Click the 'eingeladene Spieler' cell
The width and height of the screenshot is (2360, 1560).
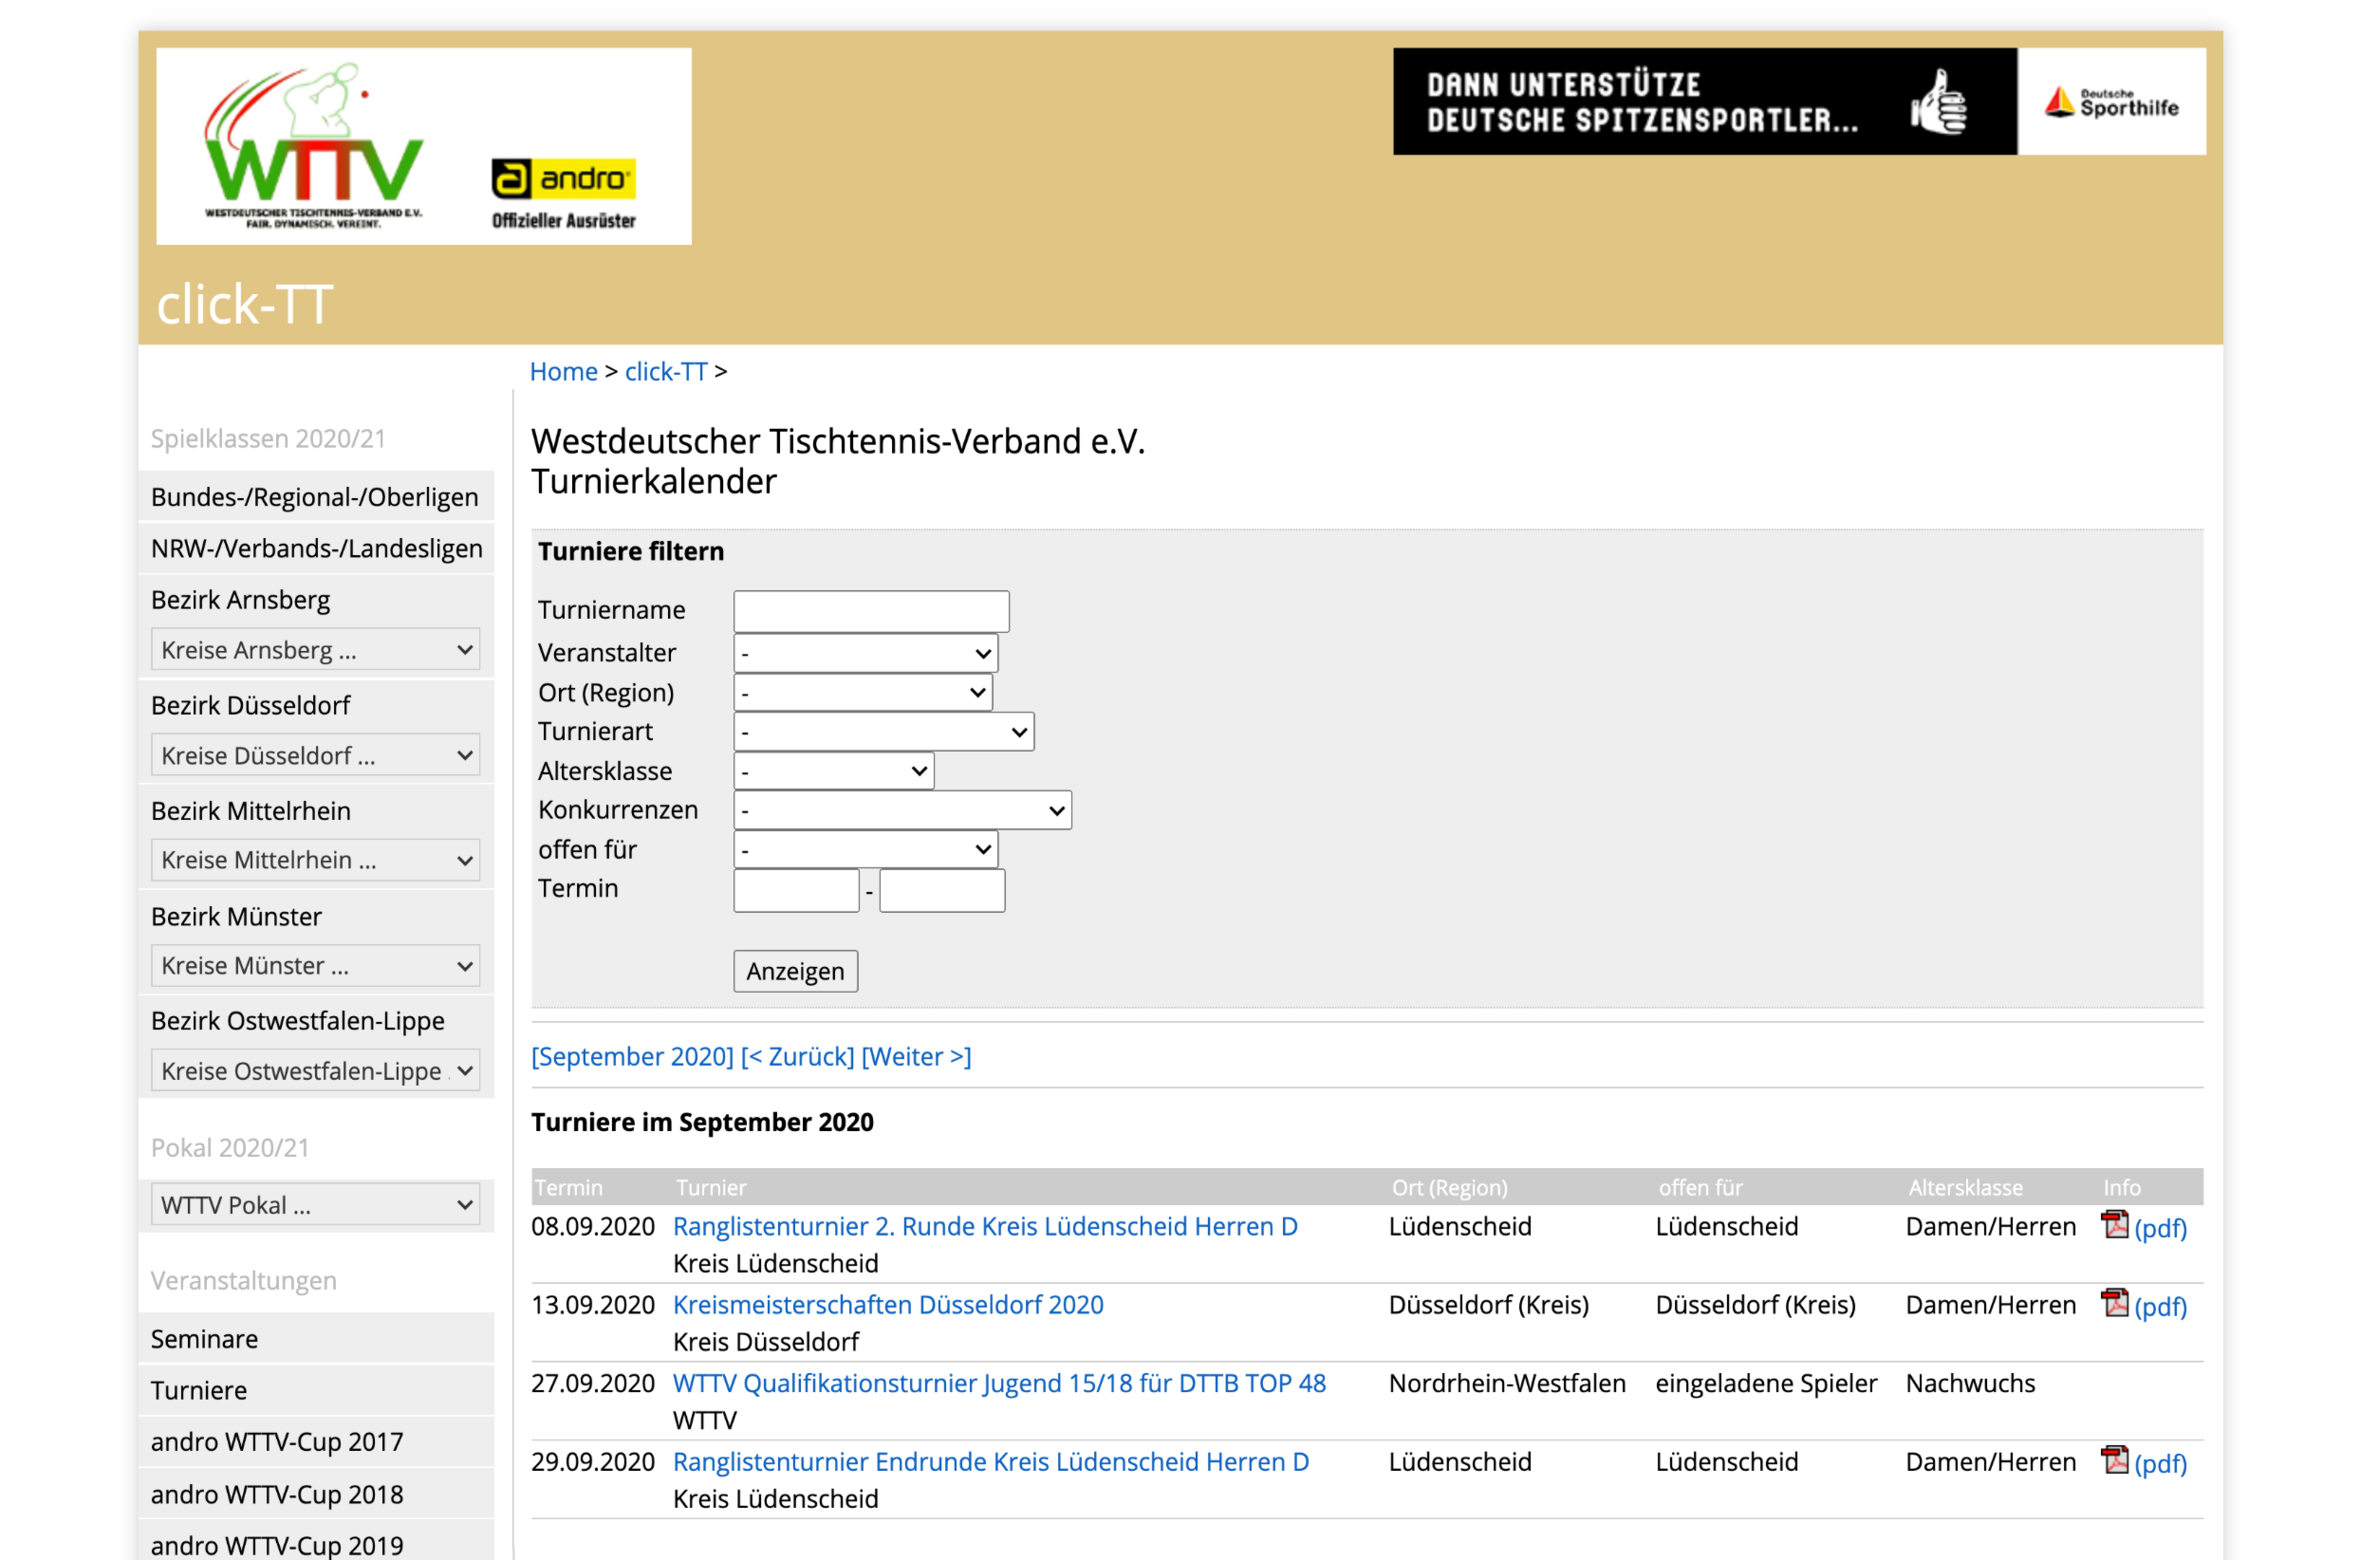coord(1766,1383)
